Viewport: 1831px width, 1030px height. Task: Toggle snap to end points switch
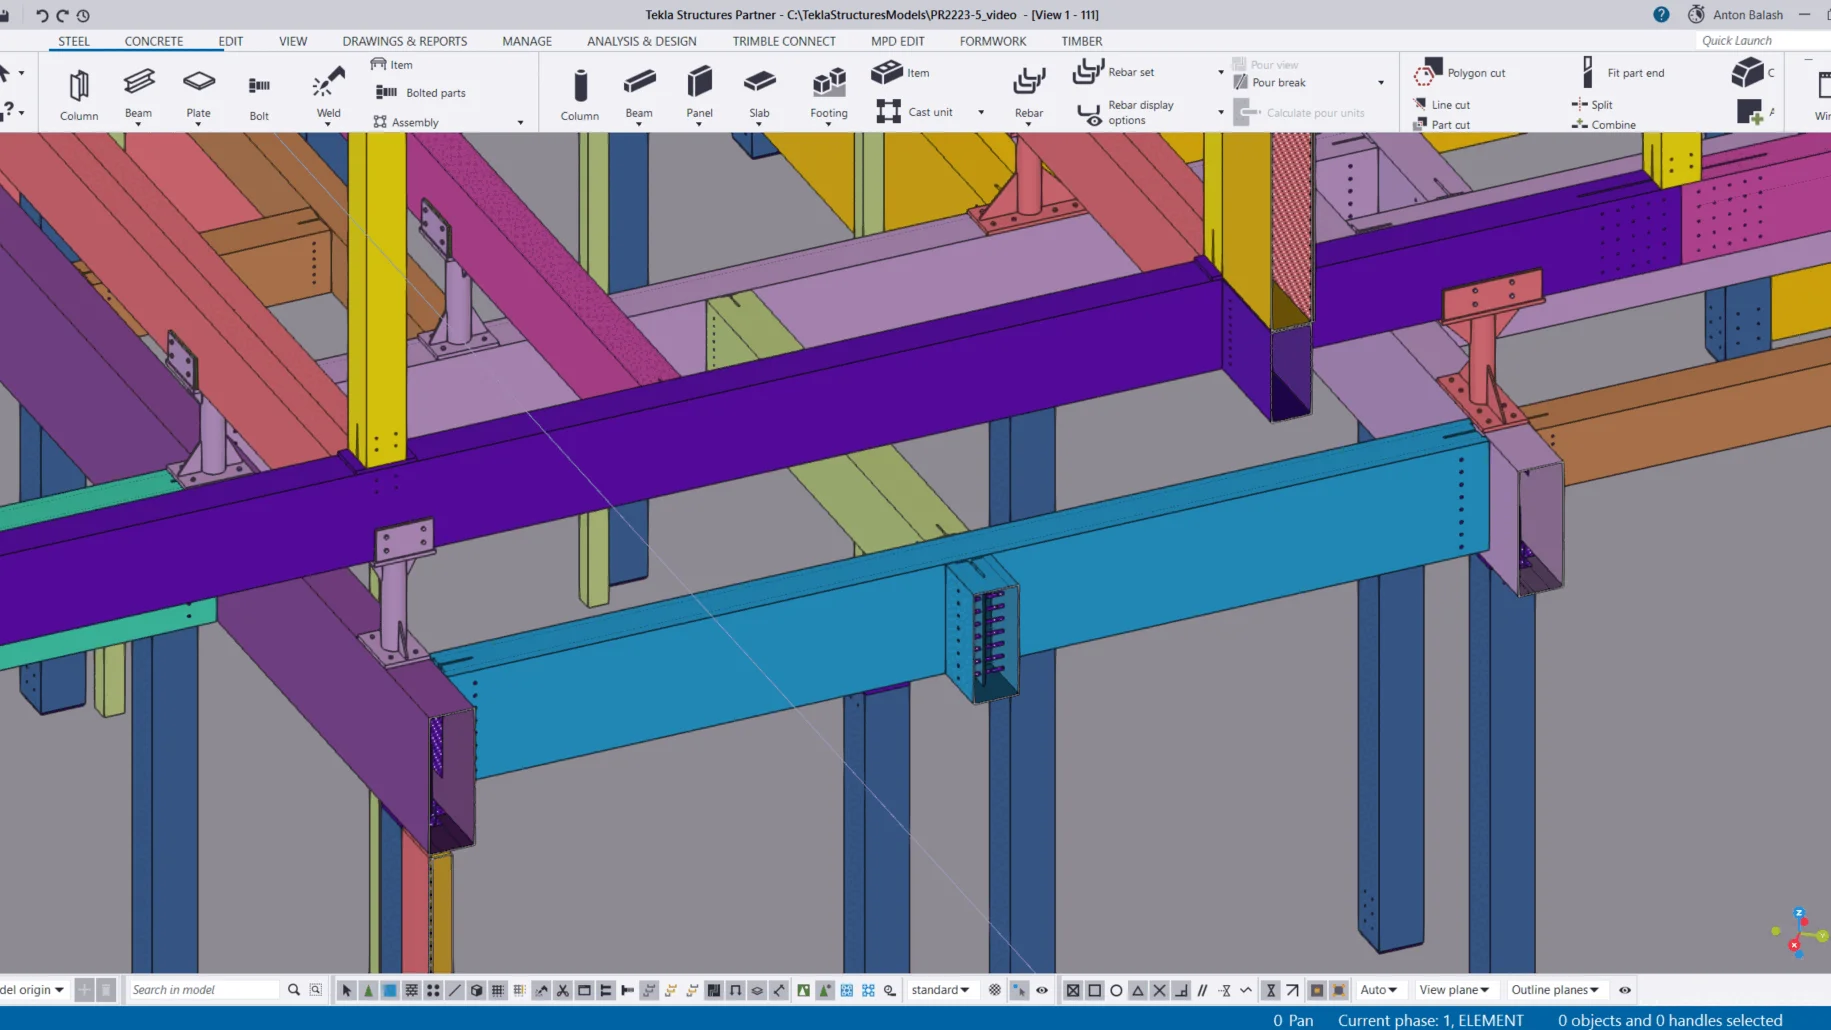pyautogui.click(x=1094, y=990)
